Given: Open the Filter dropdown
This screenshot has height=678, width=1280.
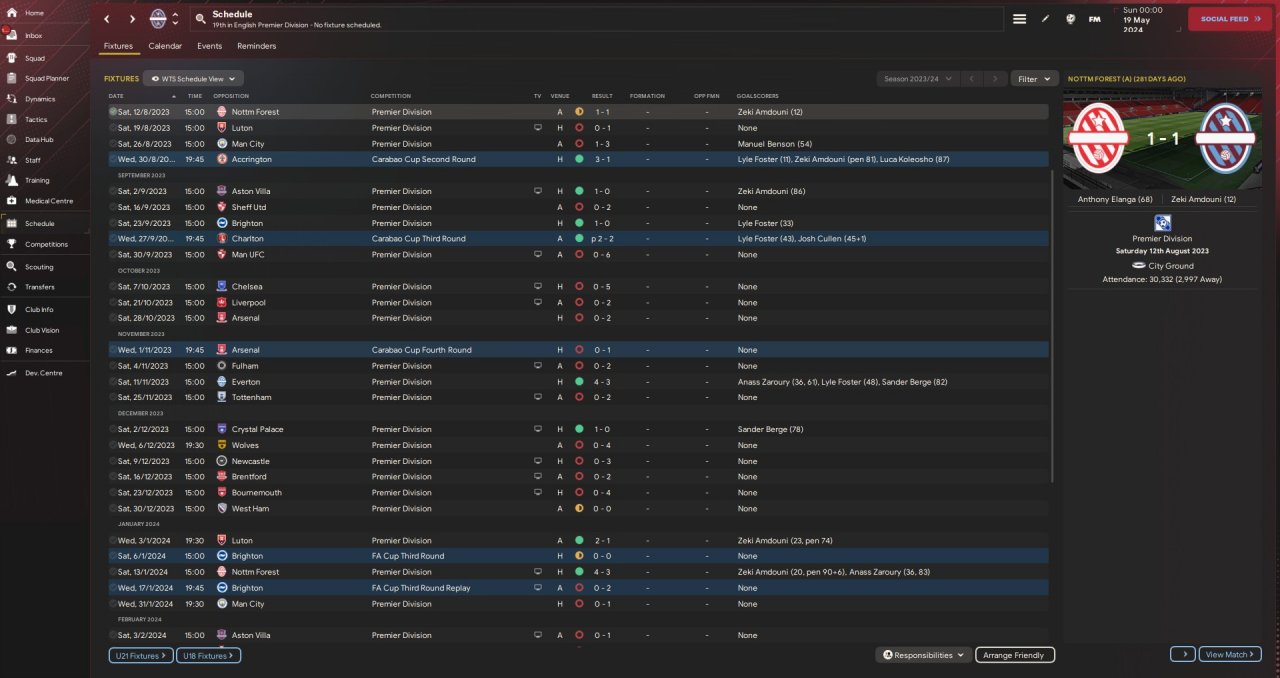Looking at the screenshot, I should click(1034, 78).
